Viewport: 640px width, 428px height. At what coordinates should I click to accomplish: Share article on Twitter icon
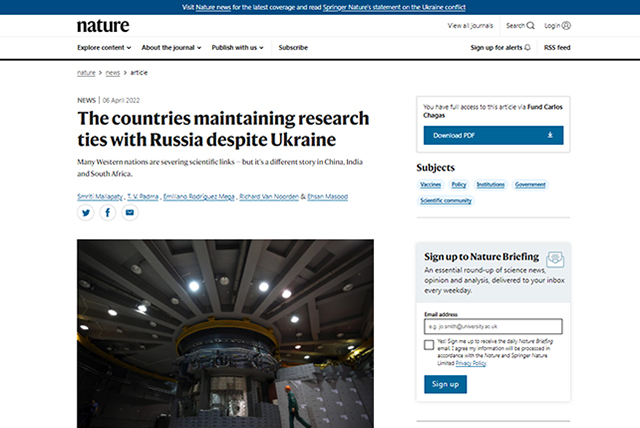coord(86,213)
